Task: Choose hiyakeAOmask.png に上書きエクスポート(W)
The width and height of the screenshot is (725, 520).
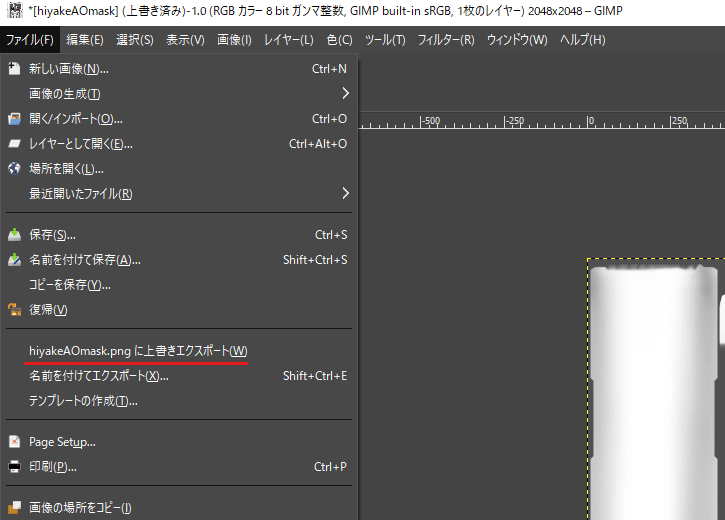Action: point(179,351)
